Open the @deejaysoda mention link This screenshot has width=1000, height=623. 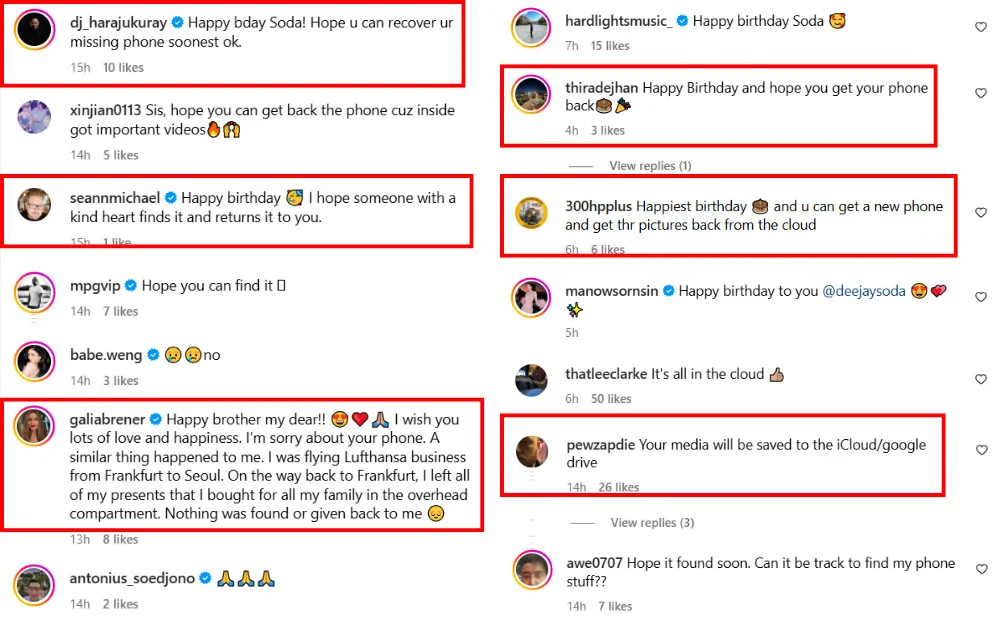click(863, 291)
